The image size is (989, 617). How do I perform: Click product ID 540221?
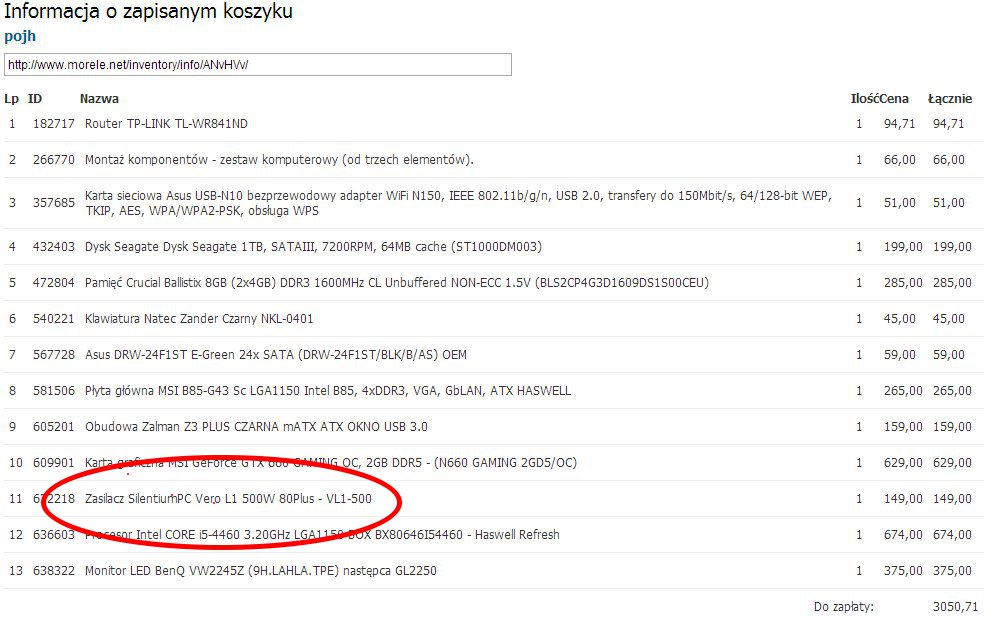point(54,319)
